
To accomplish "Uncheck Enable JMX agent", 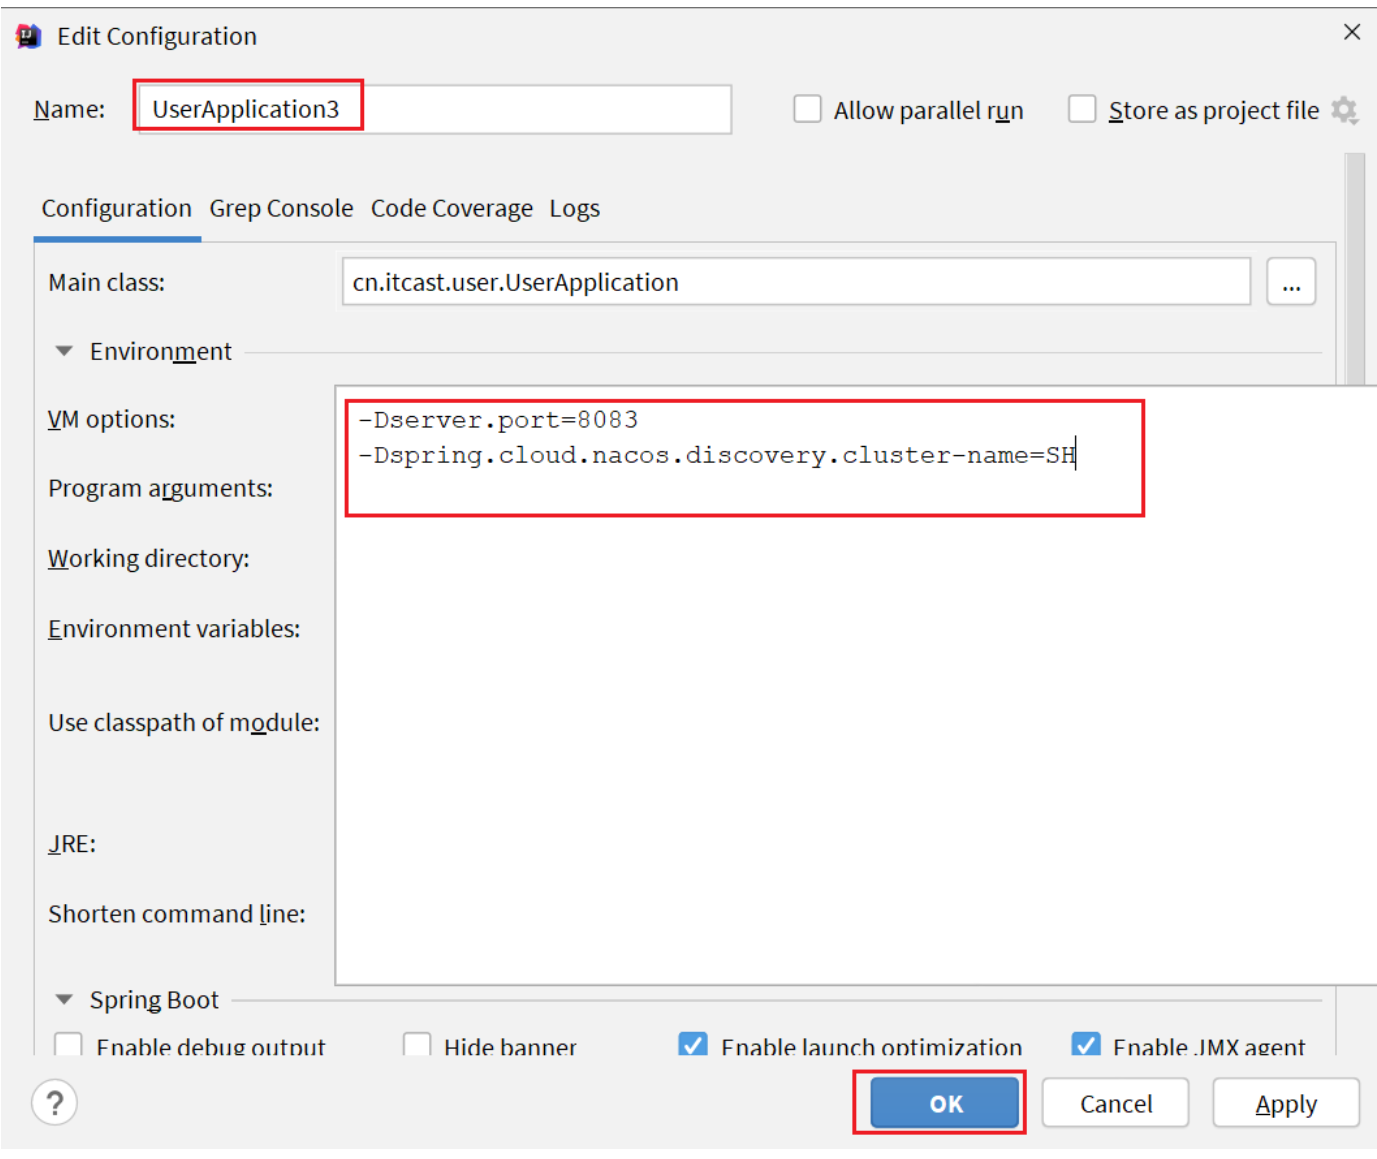I will 1085,1045.
